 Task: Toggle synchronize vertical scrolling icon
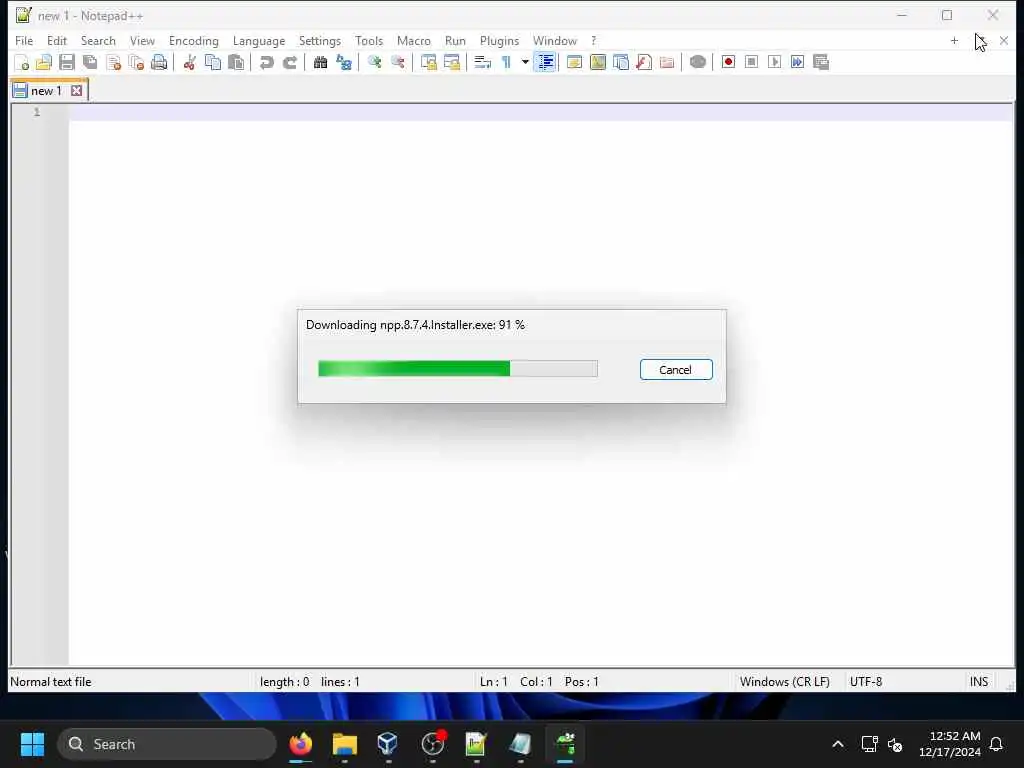pyautogui.click(x=428, y=62)
